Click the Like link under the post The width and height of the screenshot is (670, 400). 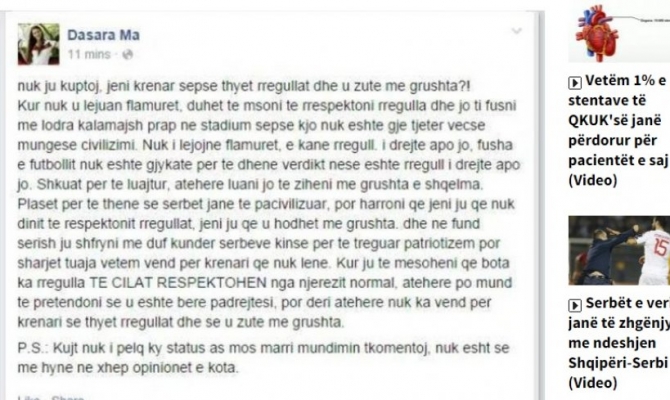tap(29, 397)
